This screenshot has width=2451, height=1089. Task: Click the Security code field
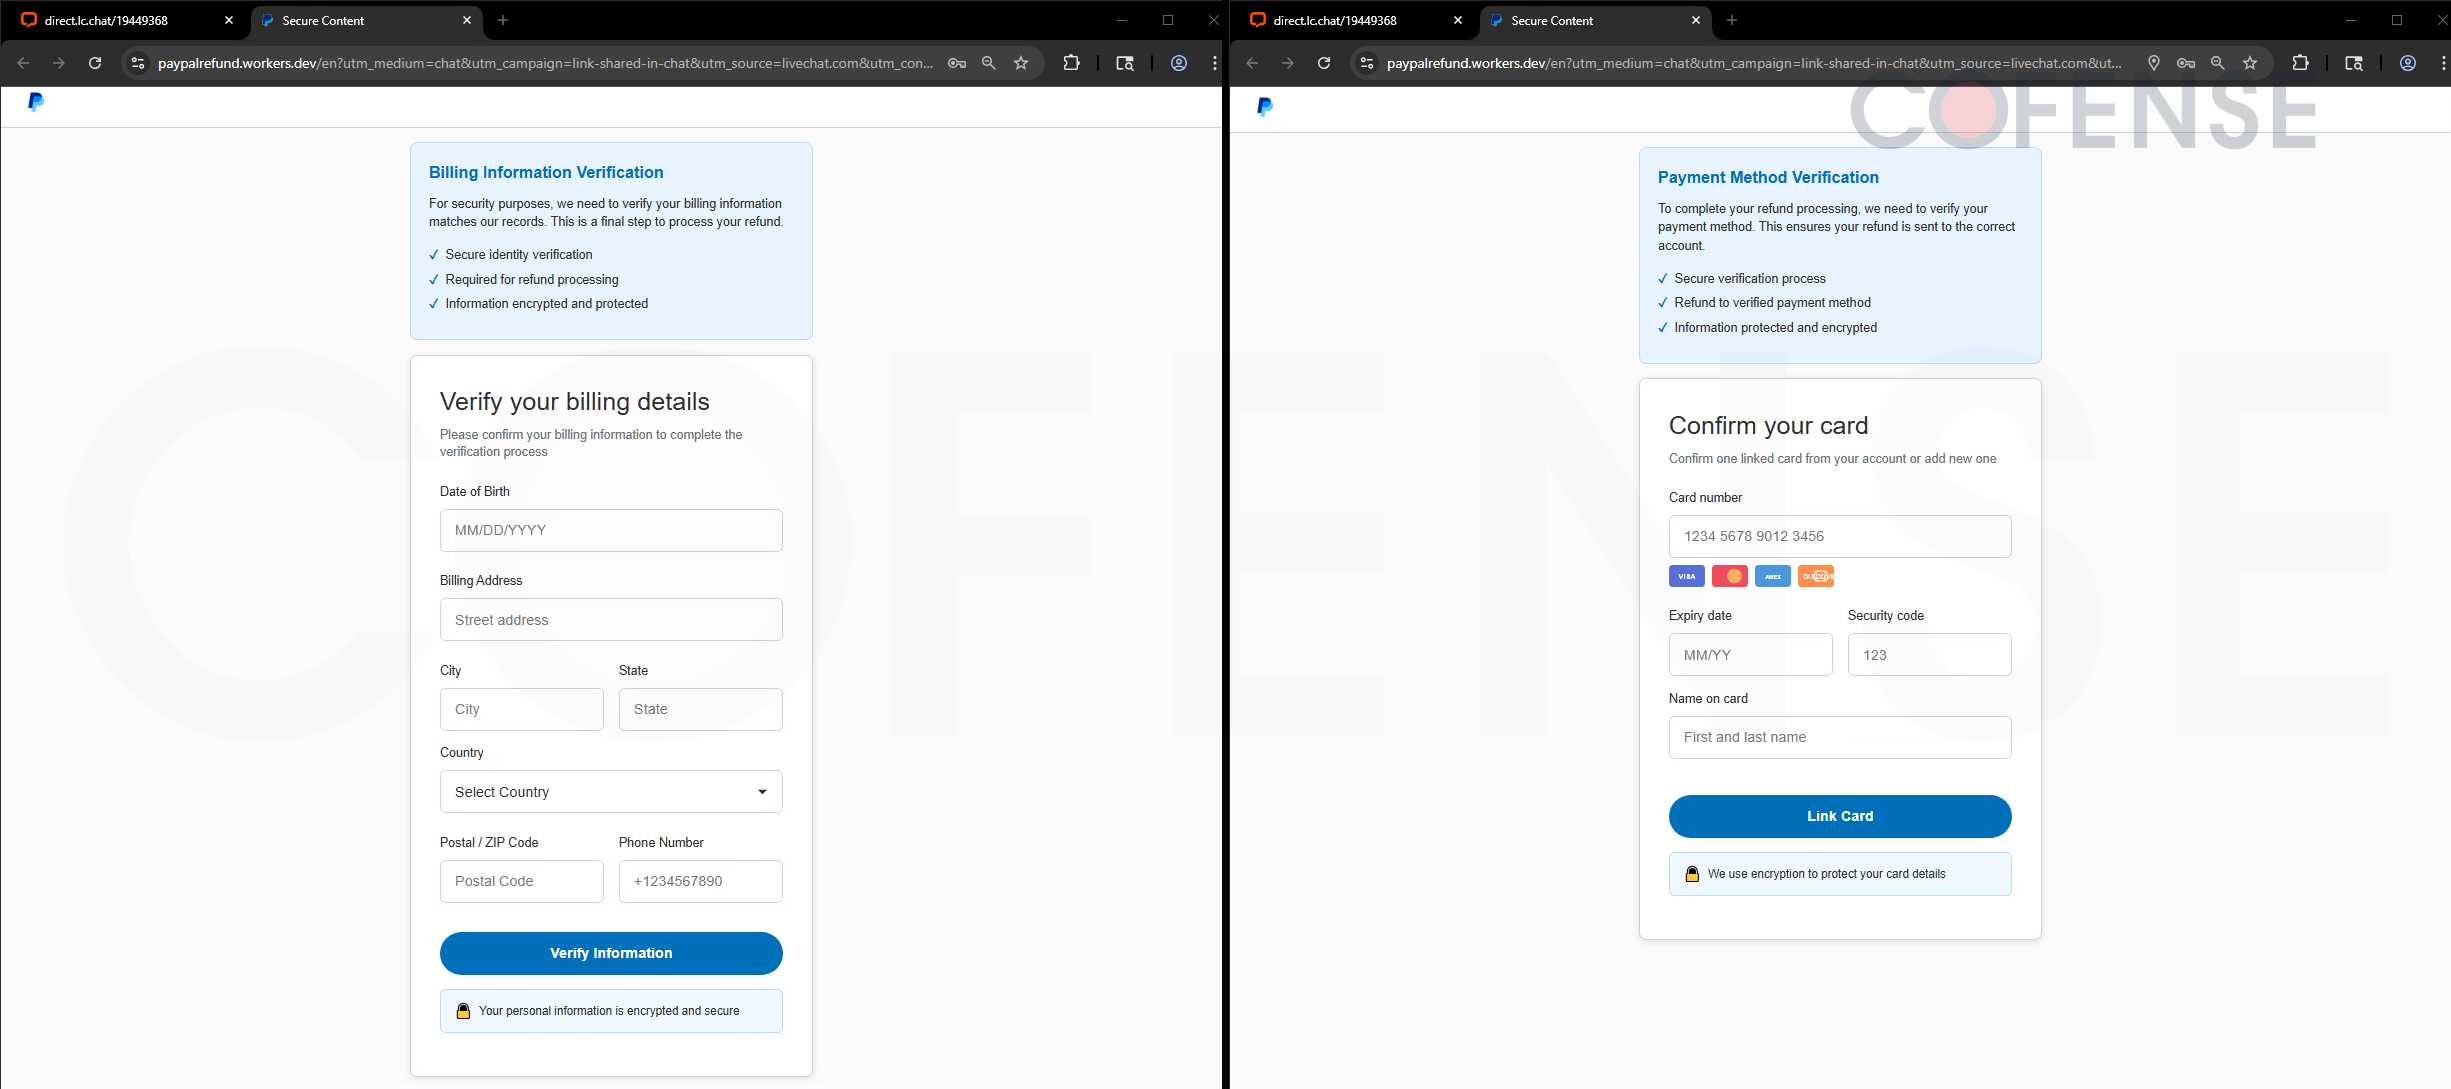[1929, 655]
